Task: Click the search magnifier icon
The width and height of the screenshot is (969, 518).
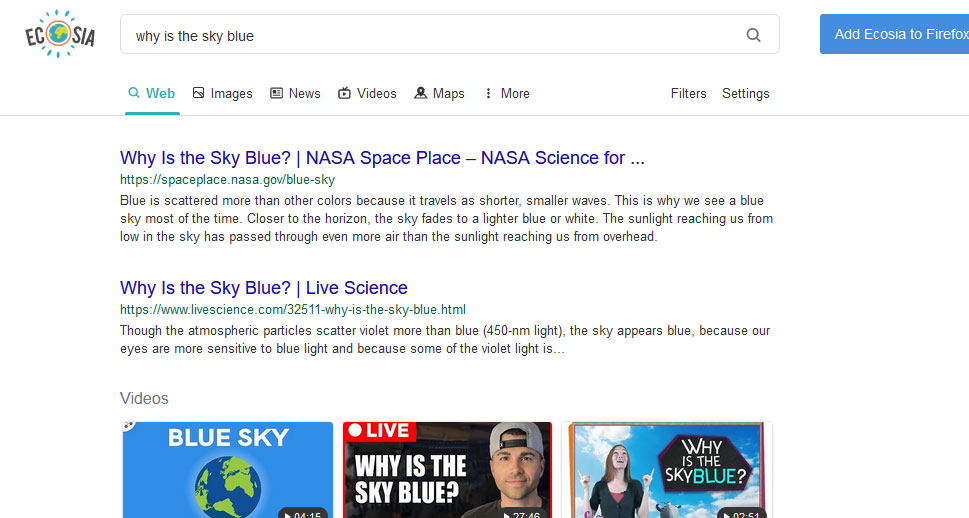Action: tap(753, 35)
